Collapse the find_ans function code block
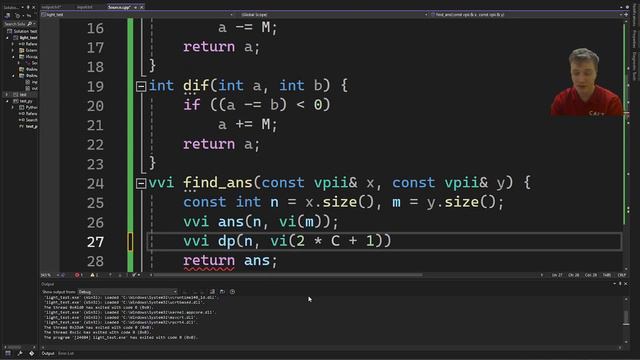The image size is (640, 360). (141, 184)
